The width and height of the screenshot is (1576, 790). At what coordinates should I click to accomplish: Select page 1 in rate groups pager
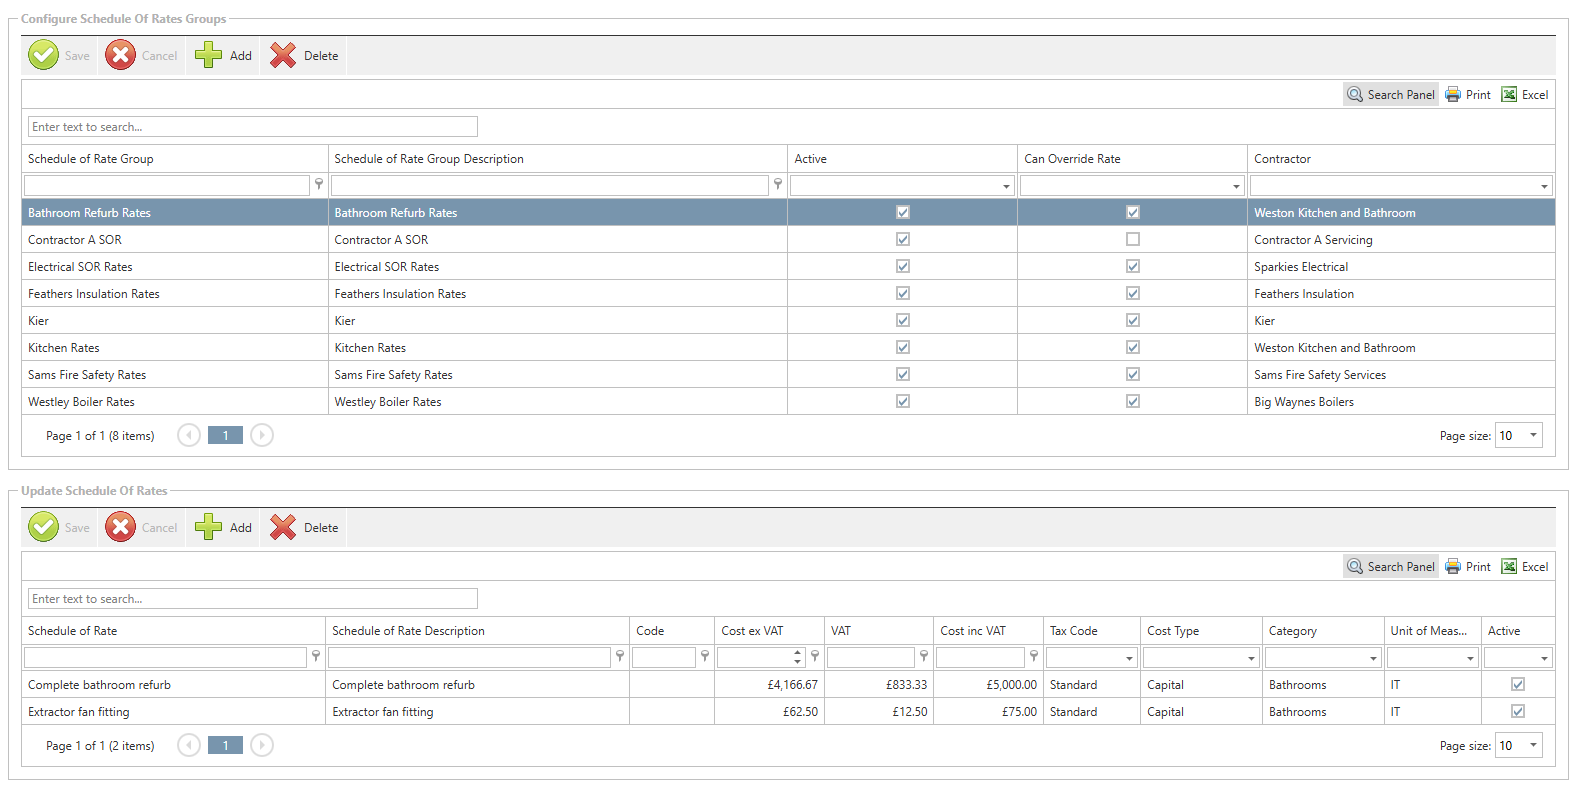point(225,435)
